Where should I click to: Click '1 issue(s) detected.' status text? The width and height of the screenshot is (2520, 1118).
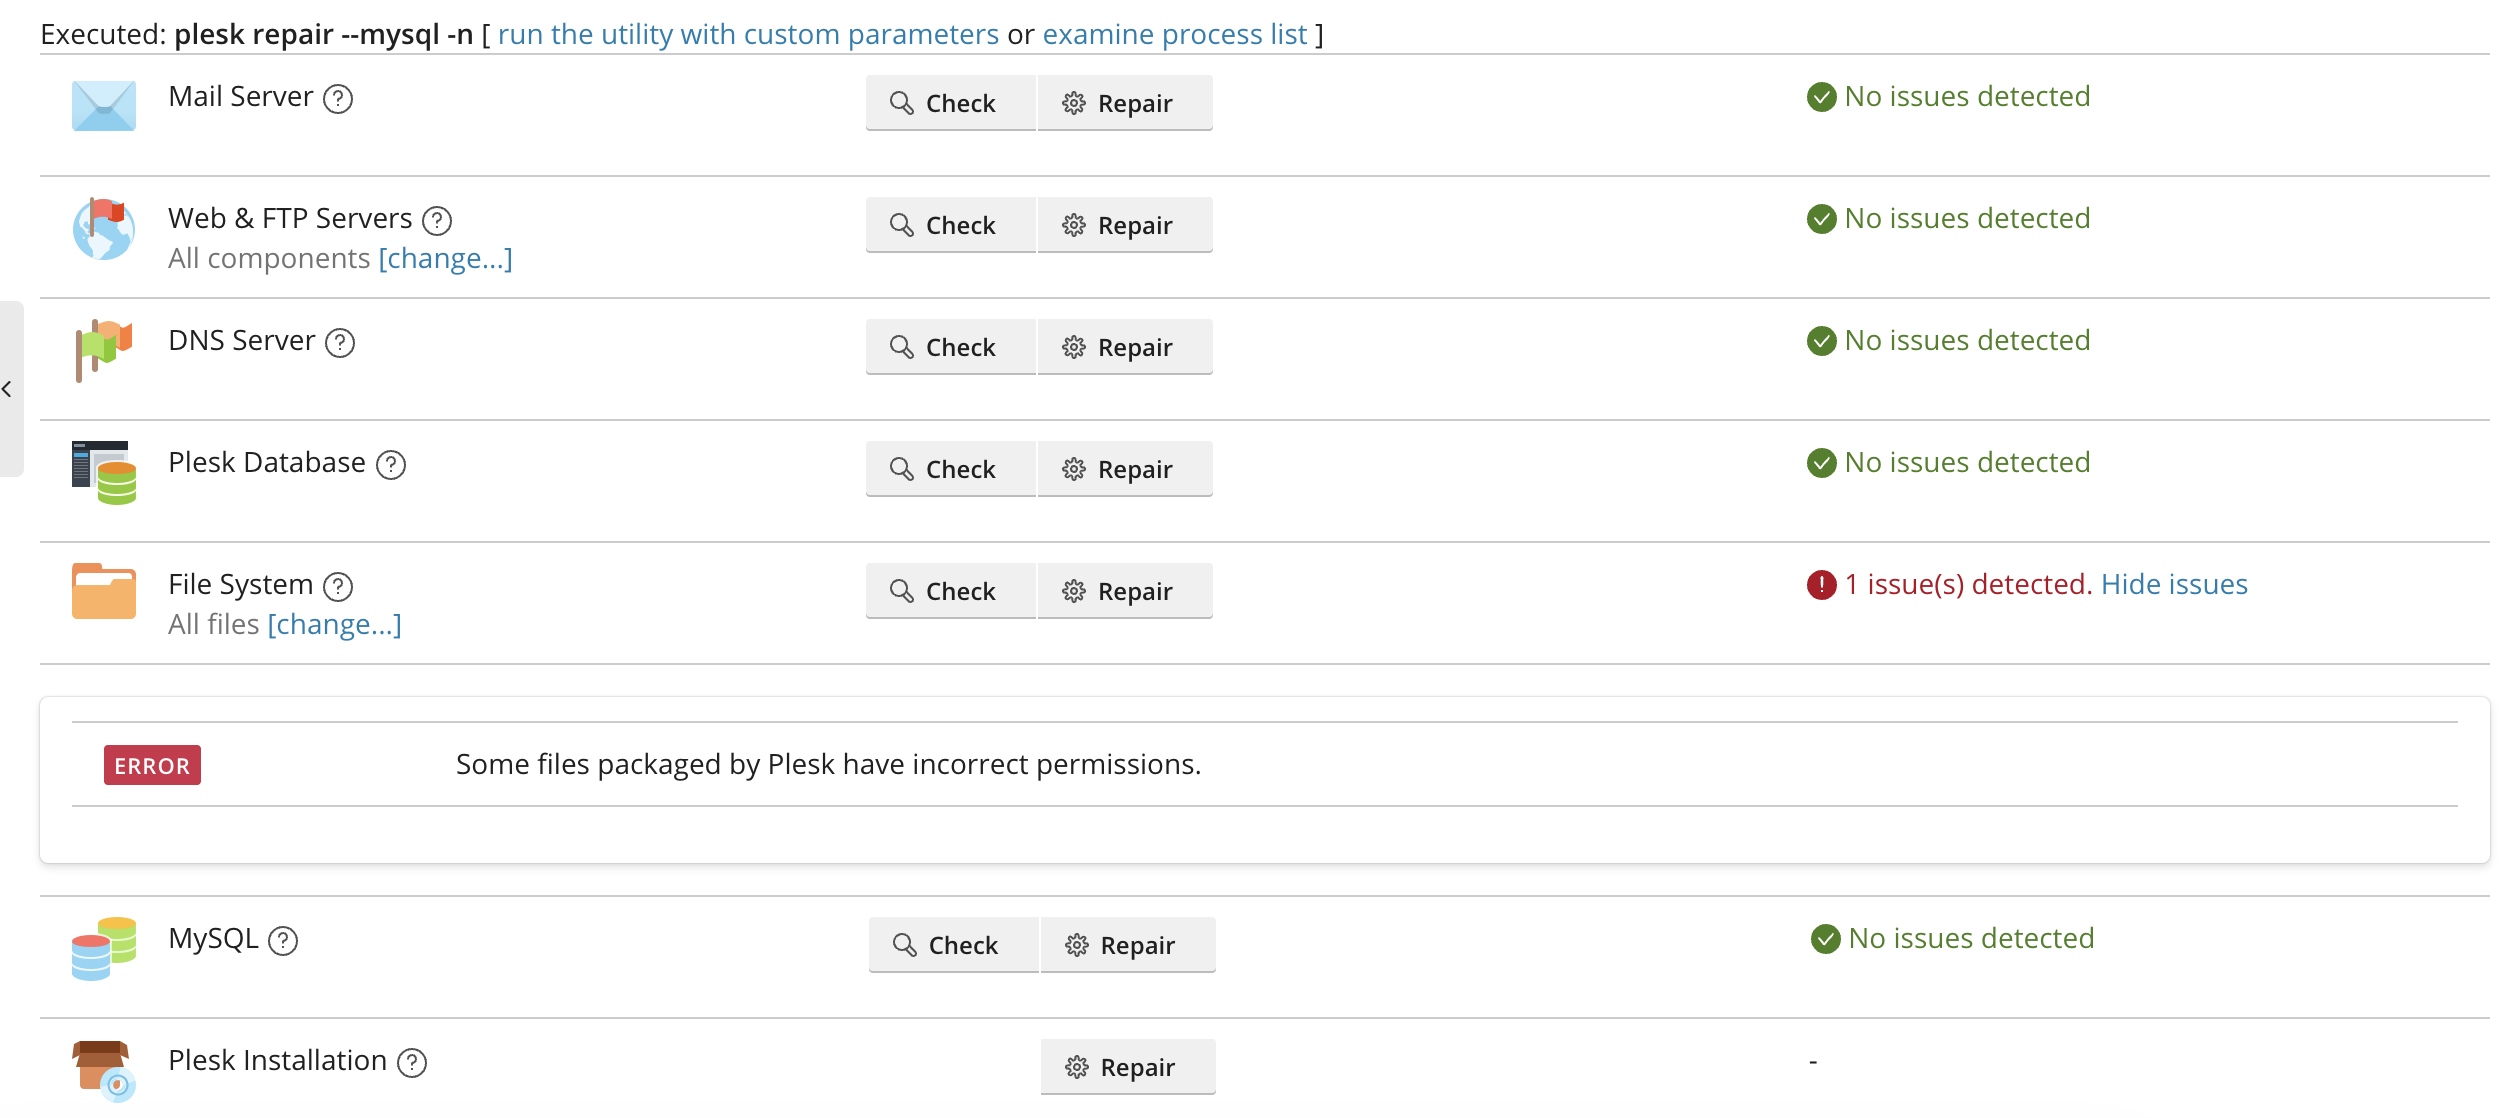(1969, 585)
